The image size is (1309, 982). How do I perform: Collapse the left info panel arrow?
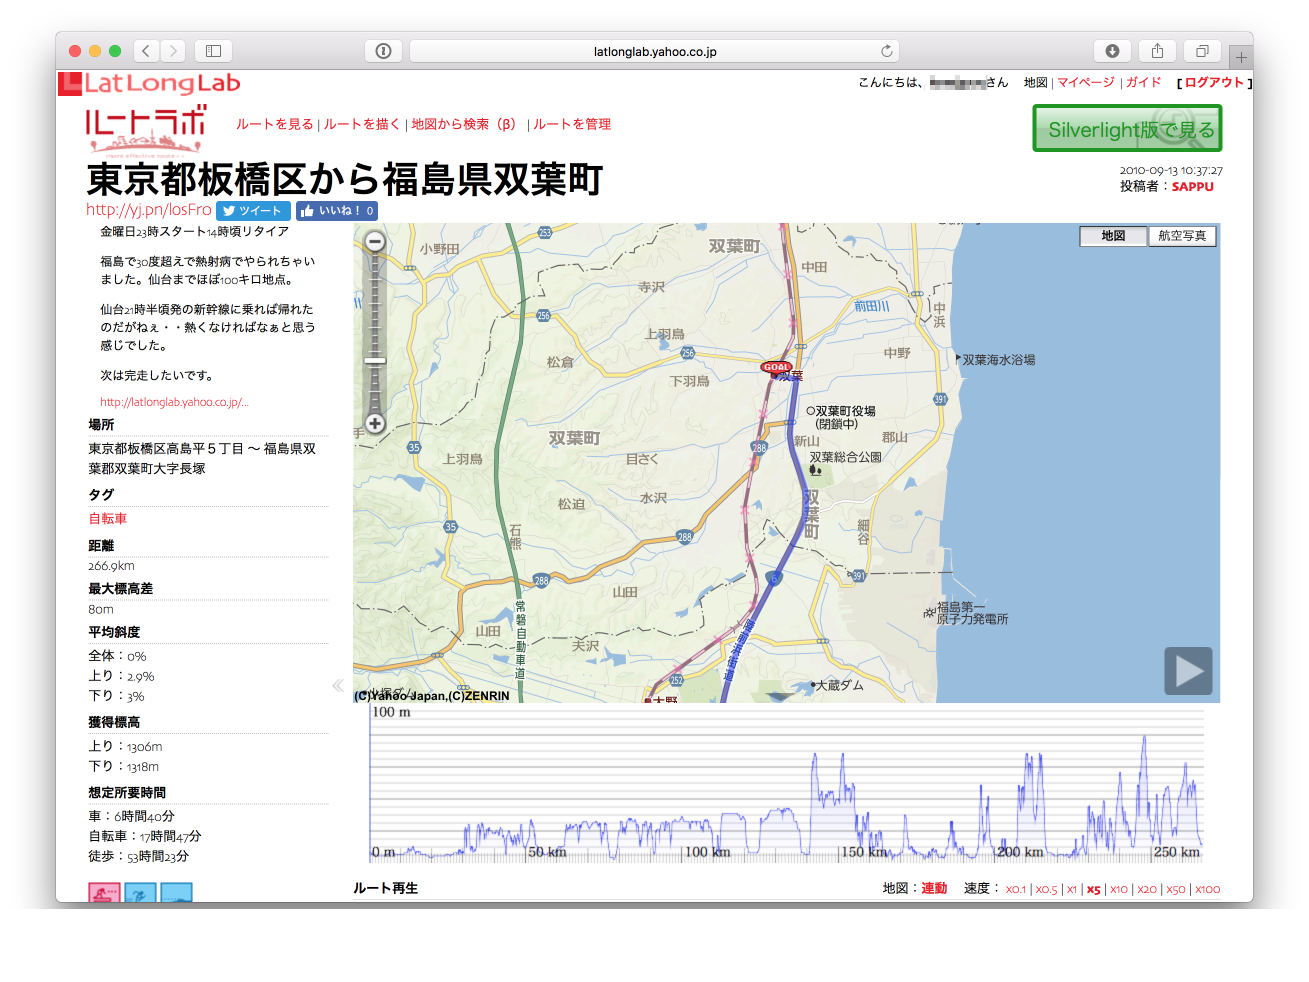(x=338, y=685)
